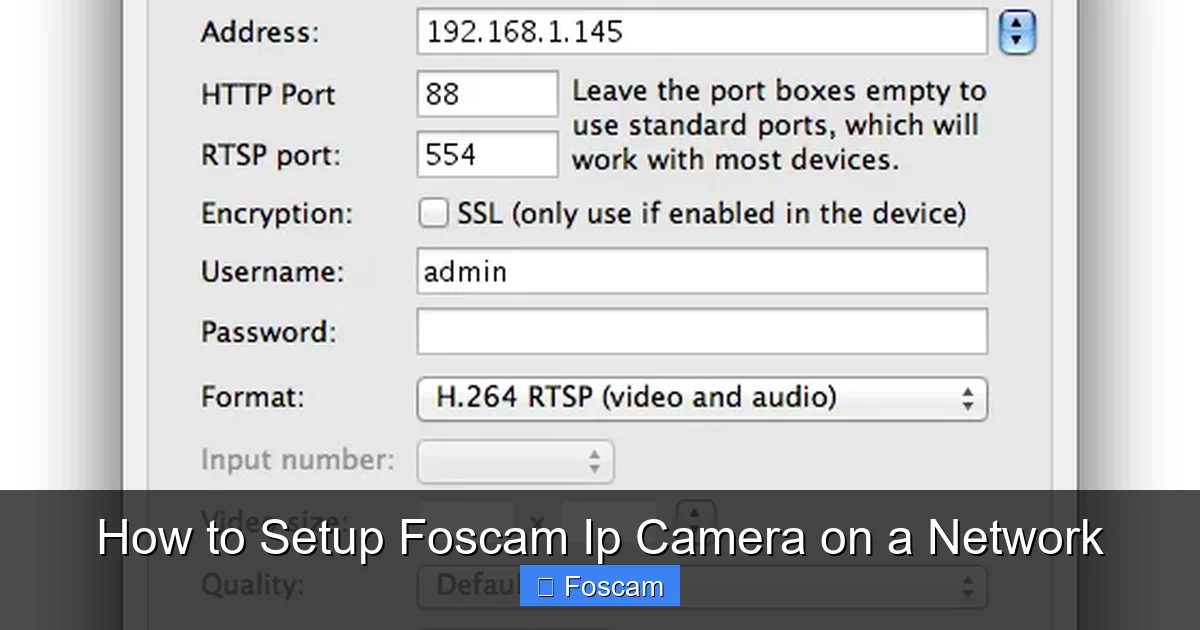Click the Foscam button
Image resolution: width=1200 pixels, height=630 pixels.
599,585
